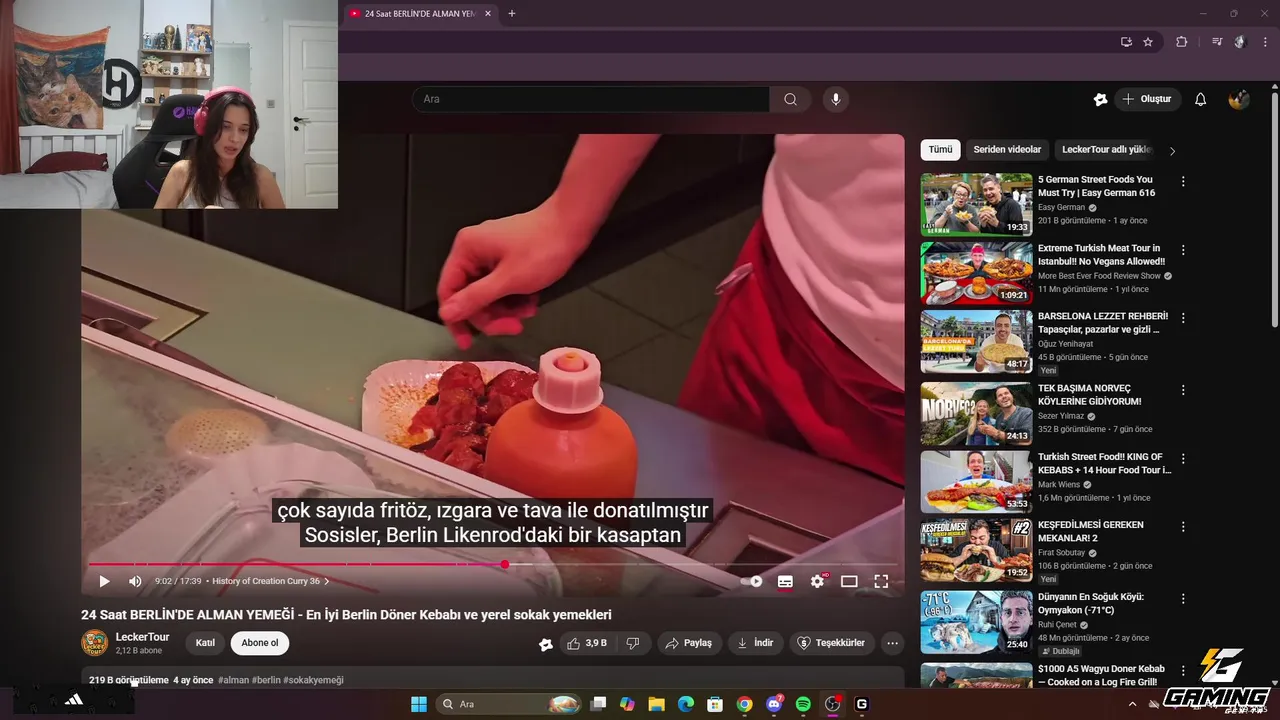This screenshot has height=720, width=1280.
Task: Mute the video volume speaker icon
Action: [x=135, y=581]
